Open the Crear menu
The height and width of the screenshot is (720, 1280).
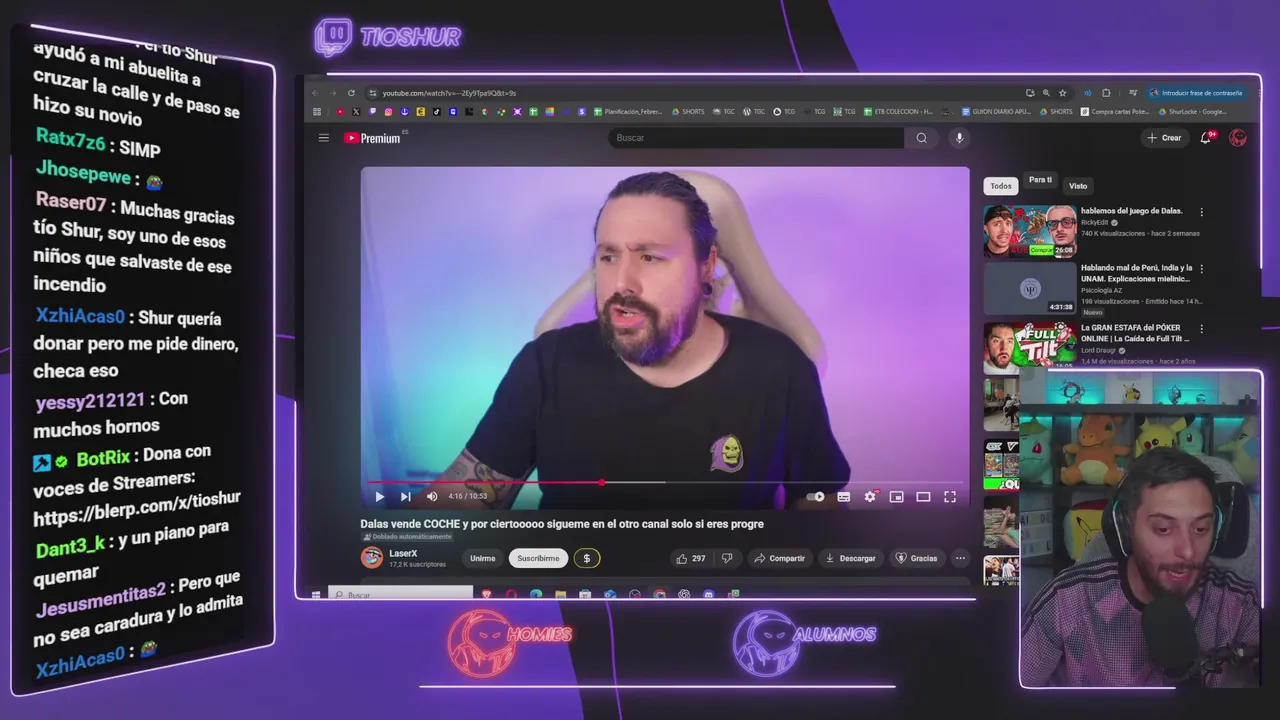[x=1165, y=138]
